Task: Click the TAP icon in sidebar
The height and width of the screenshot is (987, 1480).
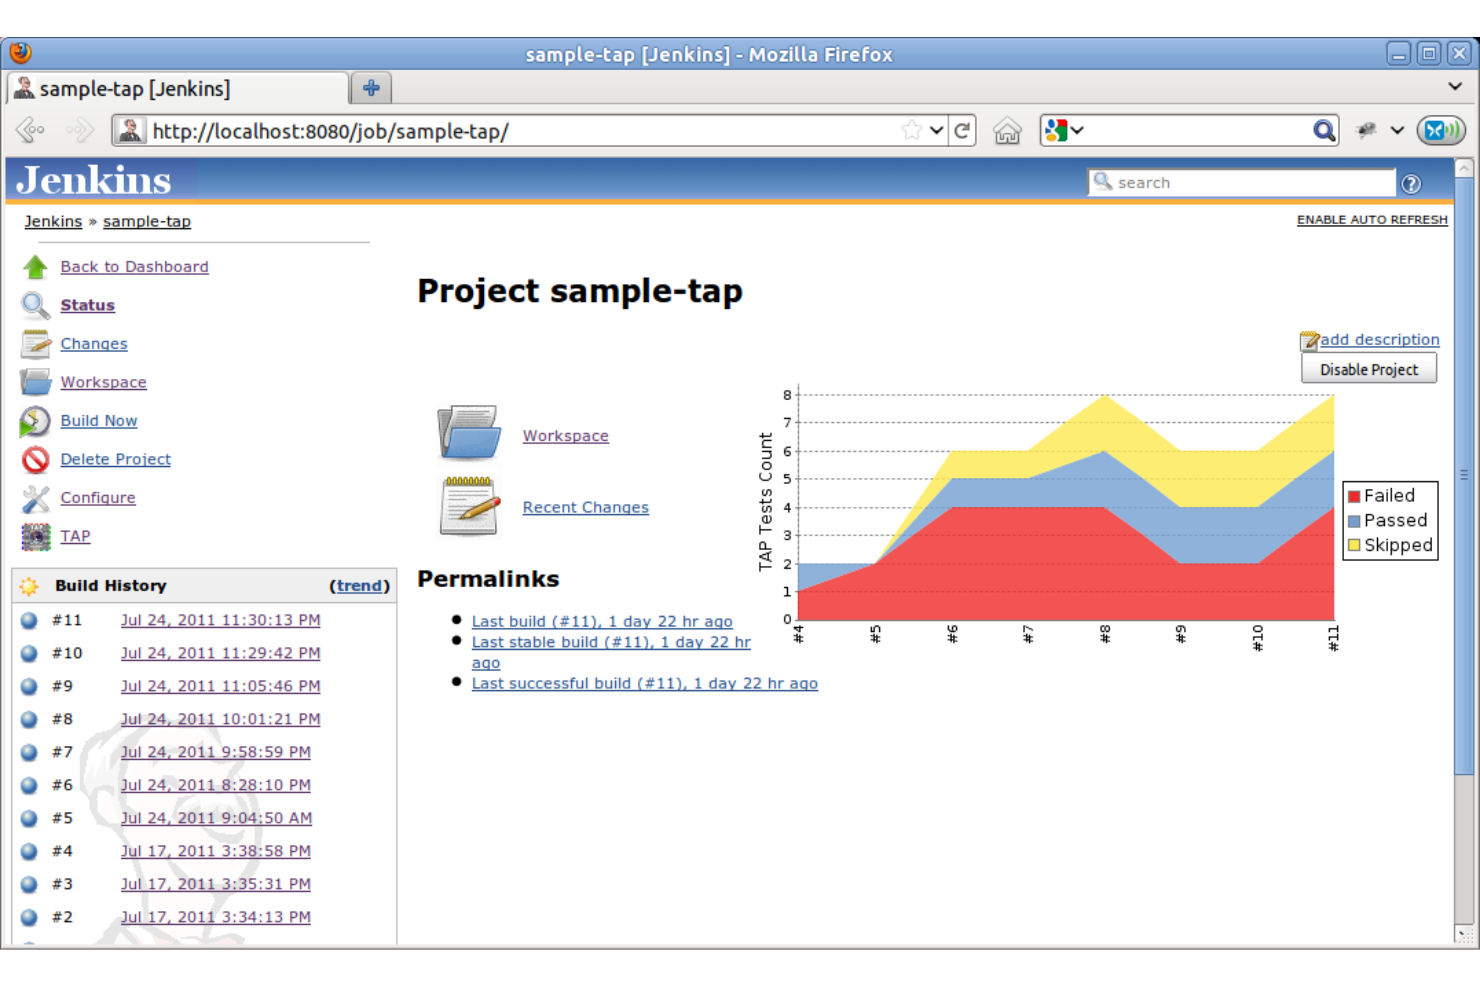Action: (36, 536)
